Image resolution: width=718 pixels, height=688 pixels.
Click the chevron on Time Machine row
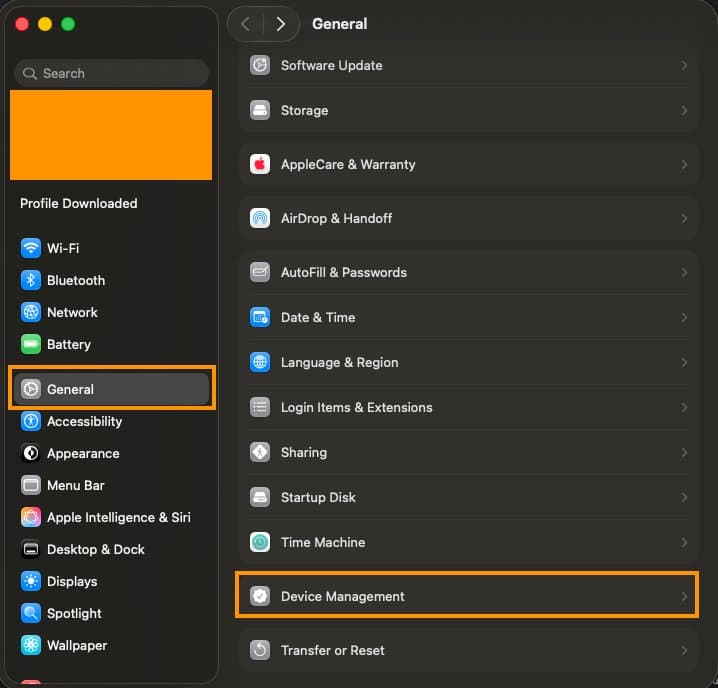coord(684,542)
